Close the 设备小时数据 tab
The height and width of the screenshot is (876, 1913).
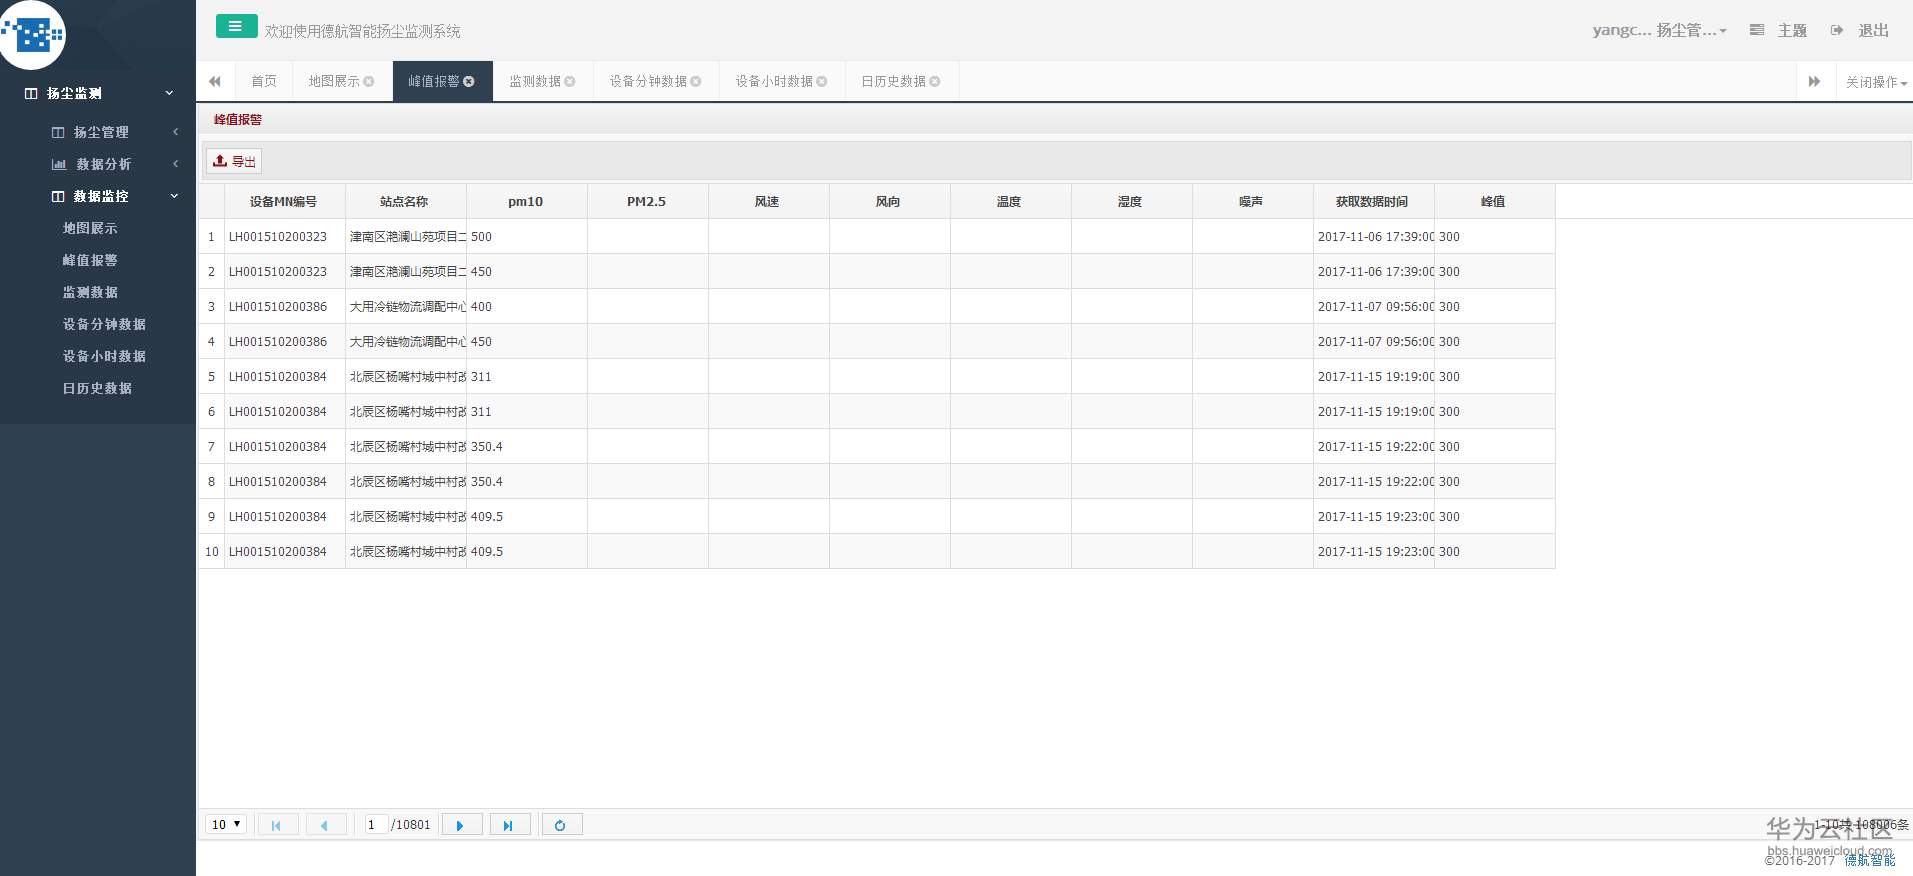822,82
